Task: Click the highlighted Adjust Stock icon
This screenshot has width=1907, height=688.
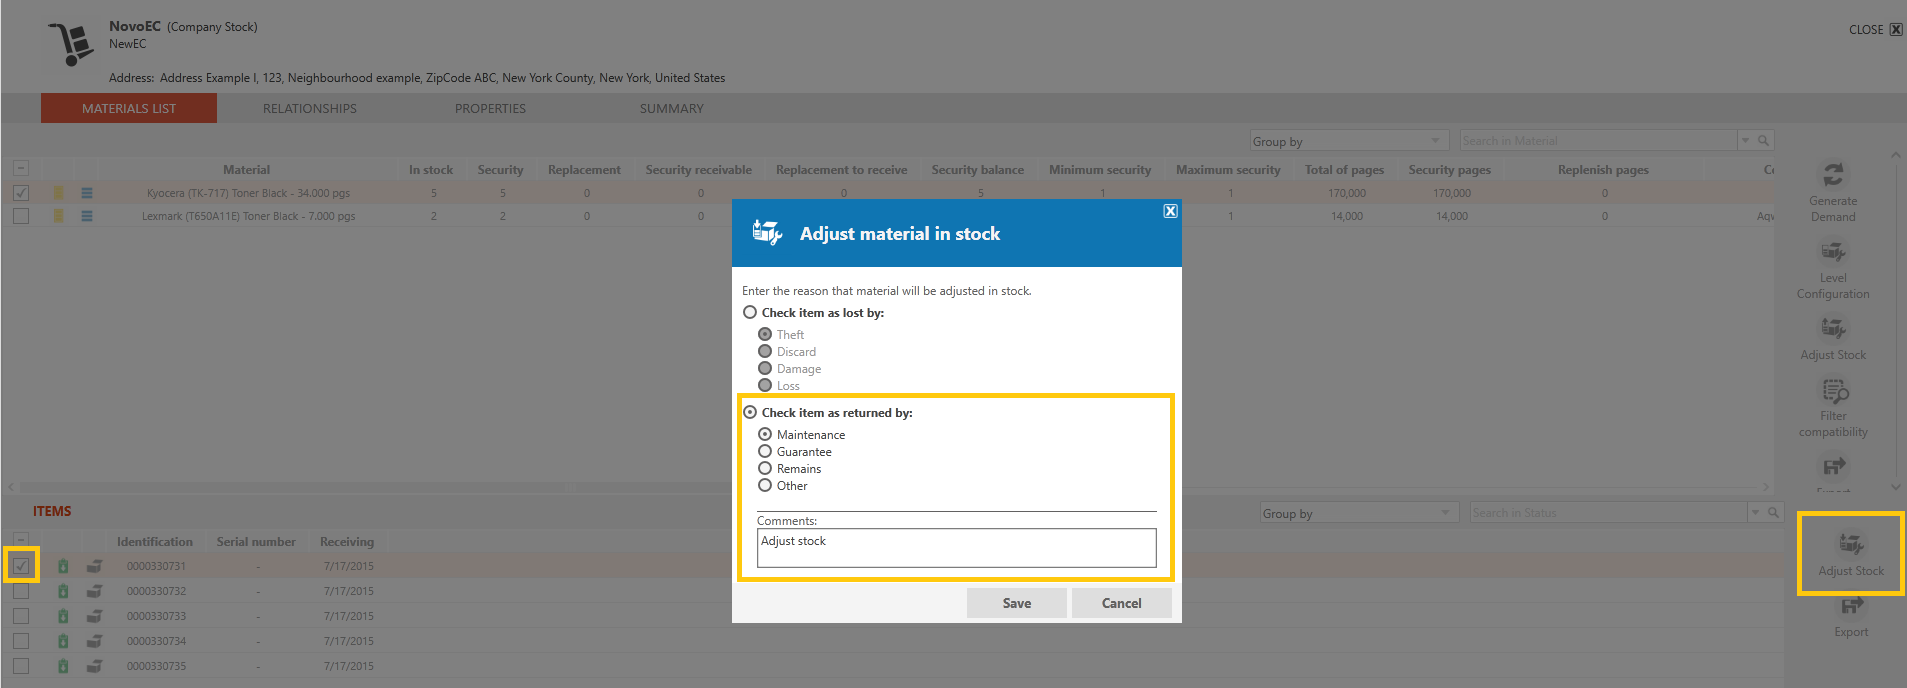Action: coord(1851,544)
